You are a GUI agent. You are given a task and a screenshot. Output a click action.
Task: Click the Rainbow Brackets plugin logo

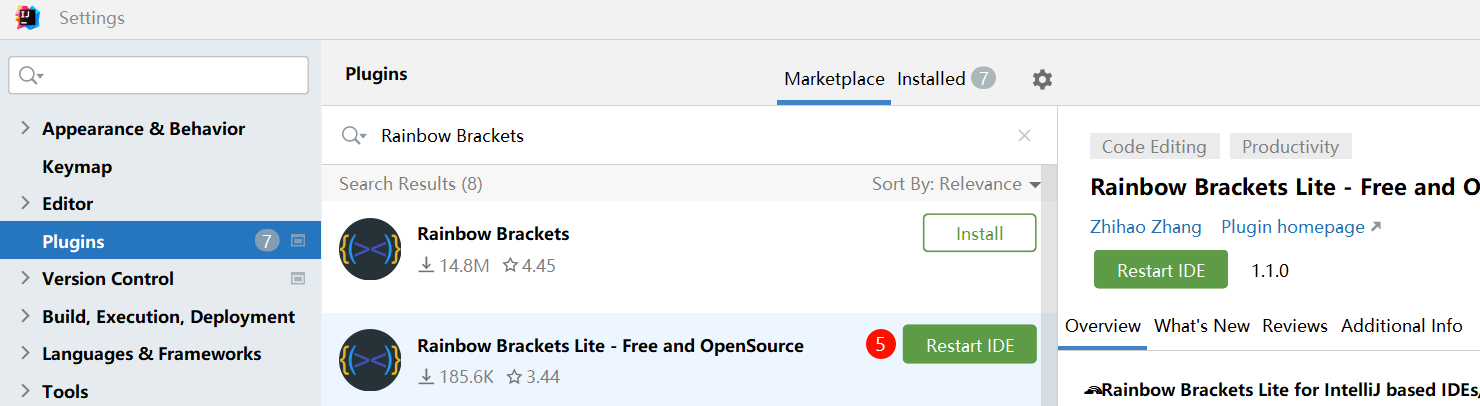tap(370, 249)
